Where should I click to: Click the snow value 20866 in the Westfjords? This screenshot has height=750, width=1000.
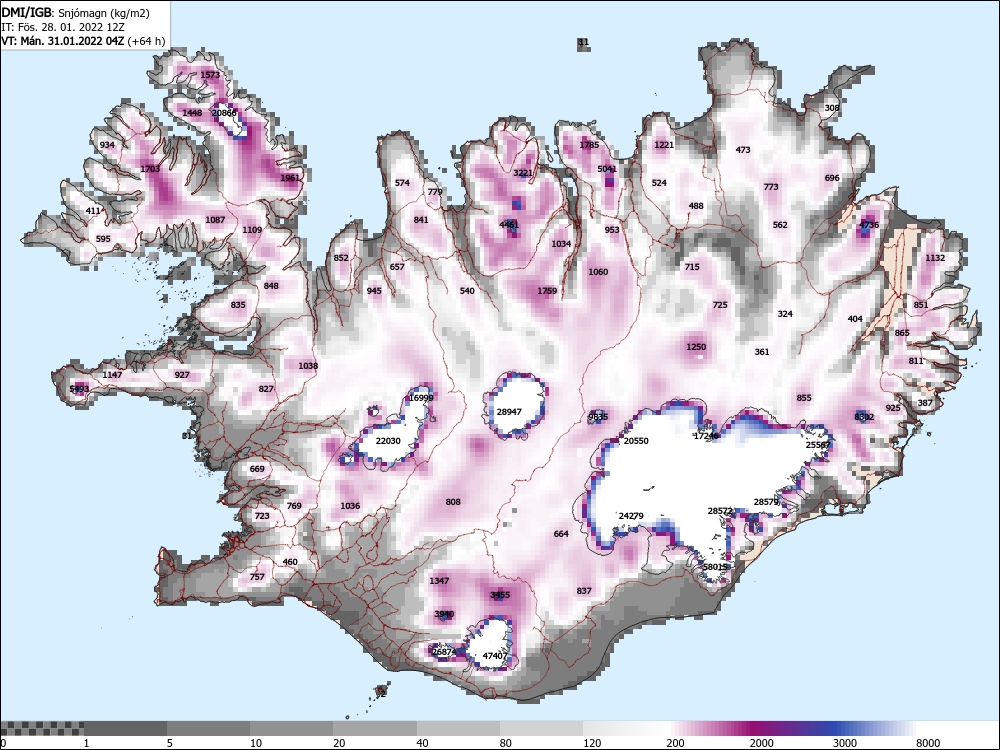224,113
